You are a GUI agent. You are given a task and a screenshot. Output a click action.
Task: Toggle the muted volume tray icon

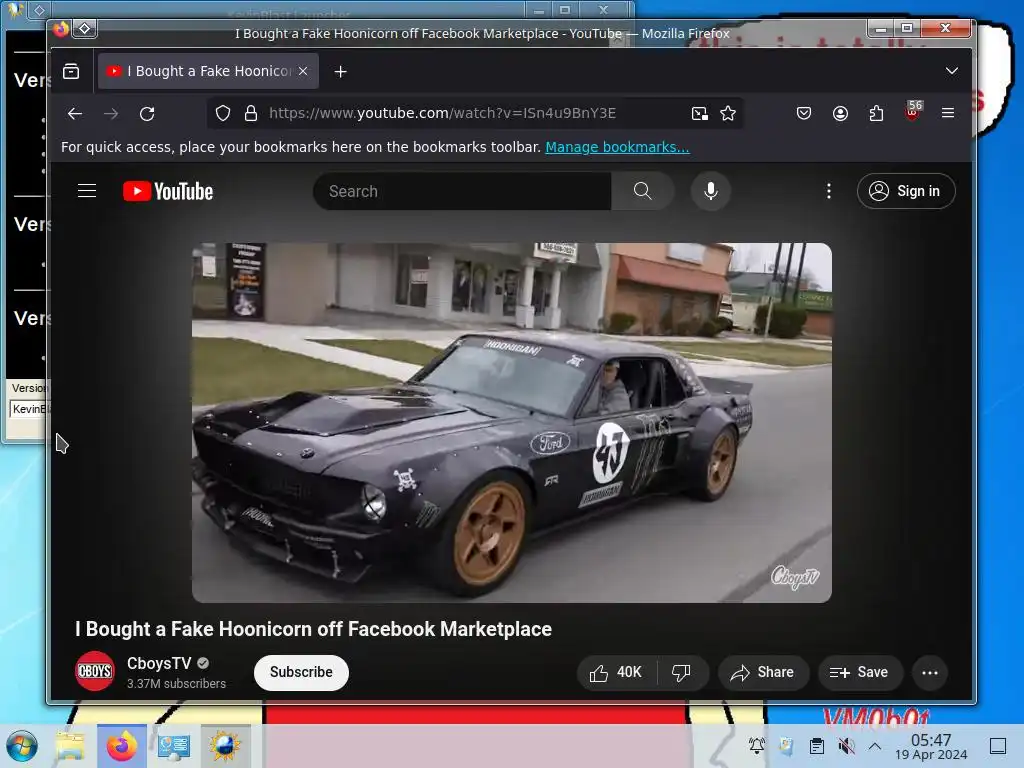(x=846, y=746)
